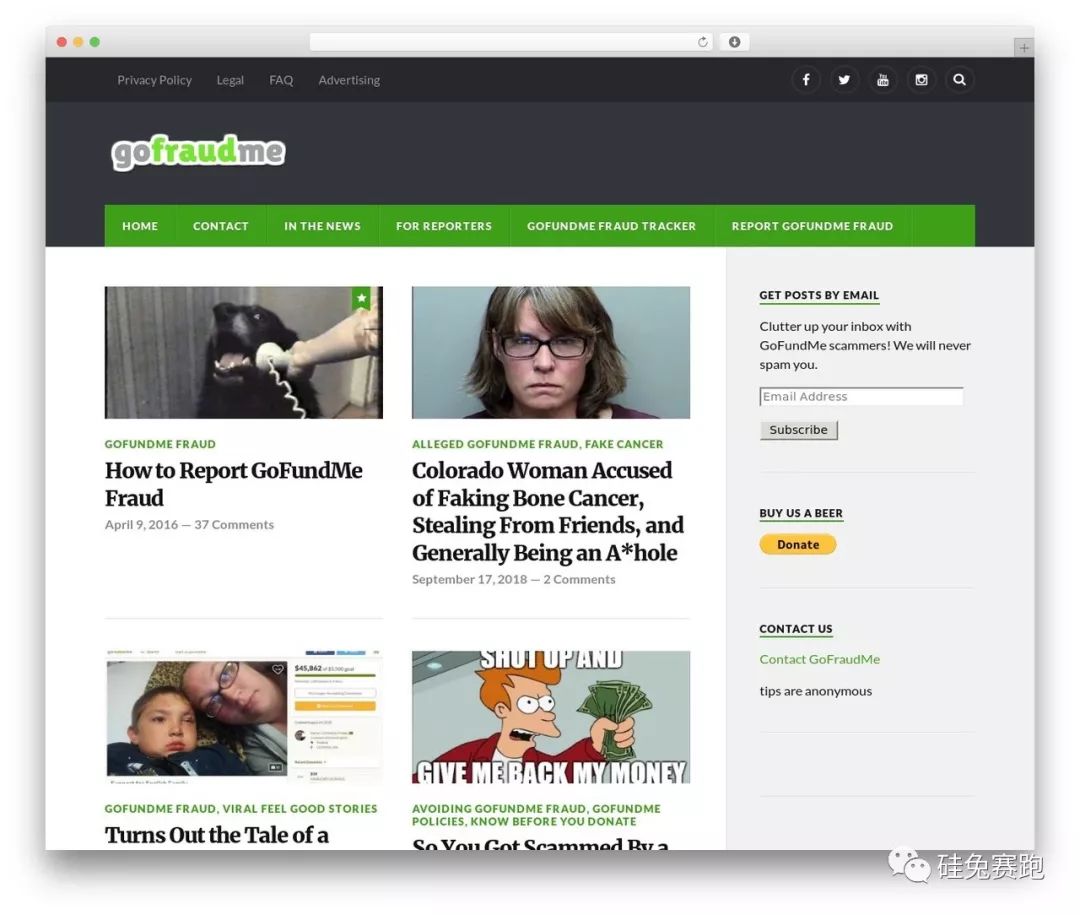
Task: Click the yellow Donate button
Action: point(798,544)
